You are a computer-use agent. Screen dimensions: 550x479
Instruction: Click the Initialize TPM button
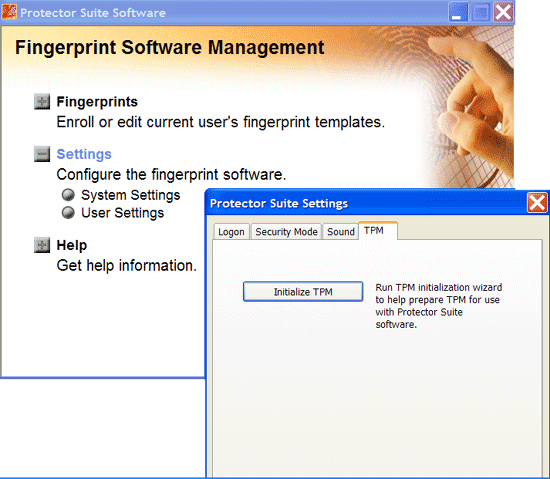(303, 292)
